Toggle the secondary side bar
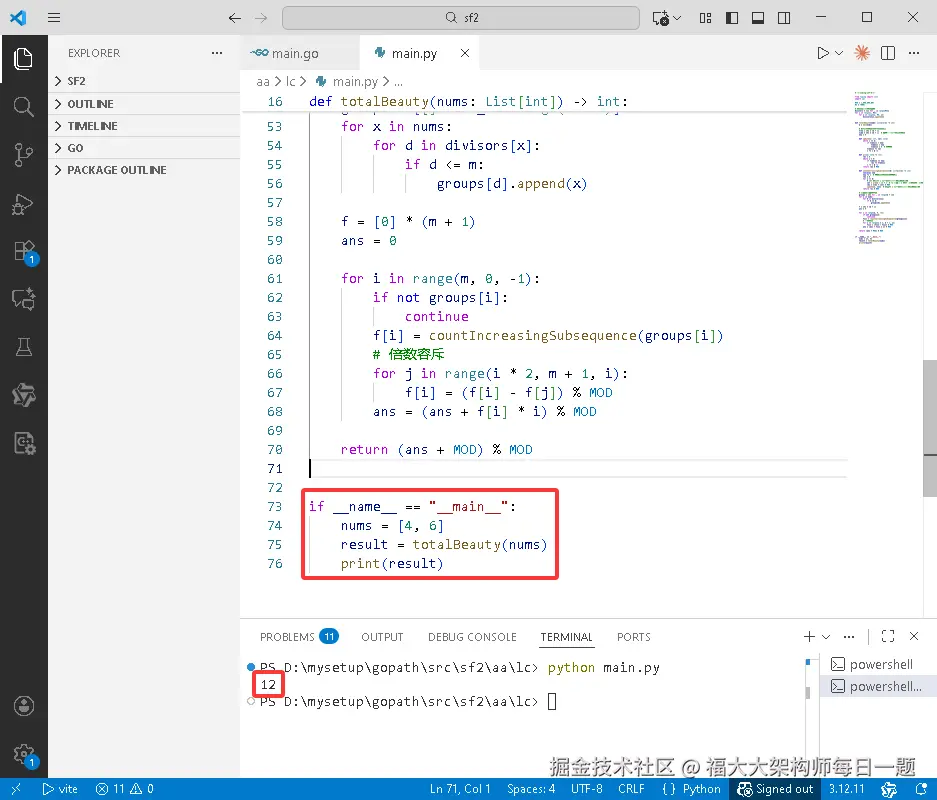The width and height of the screenshot is (937, 800). tap(784, 18)
